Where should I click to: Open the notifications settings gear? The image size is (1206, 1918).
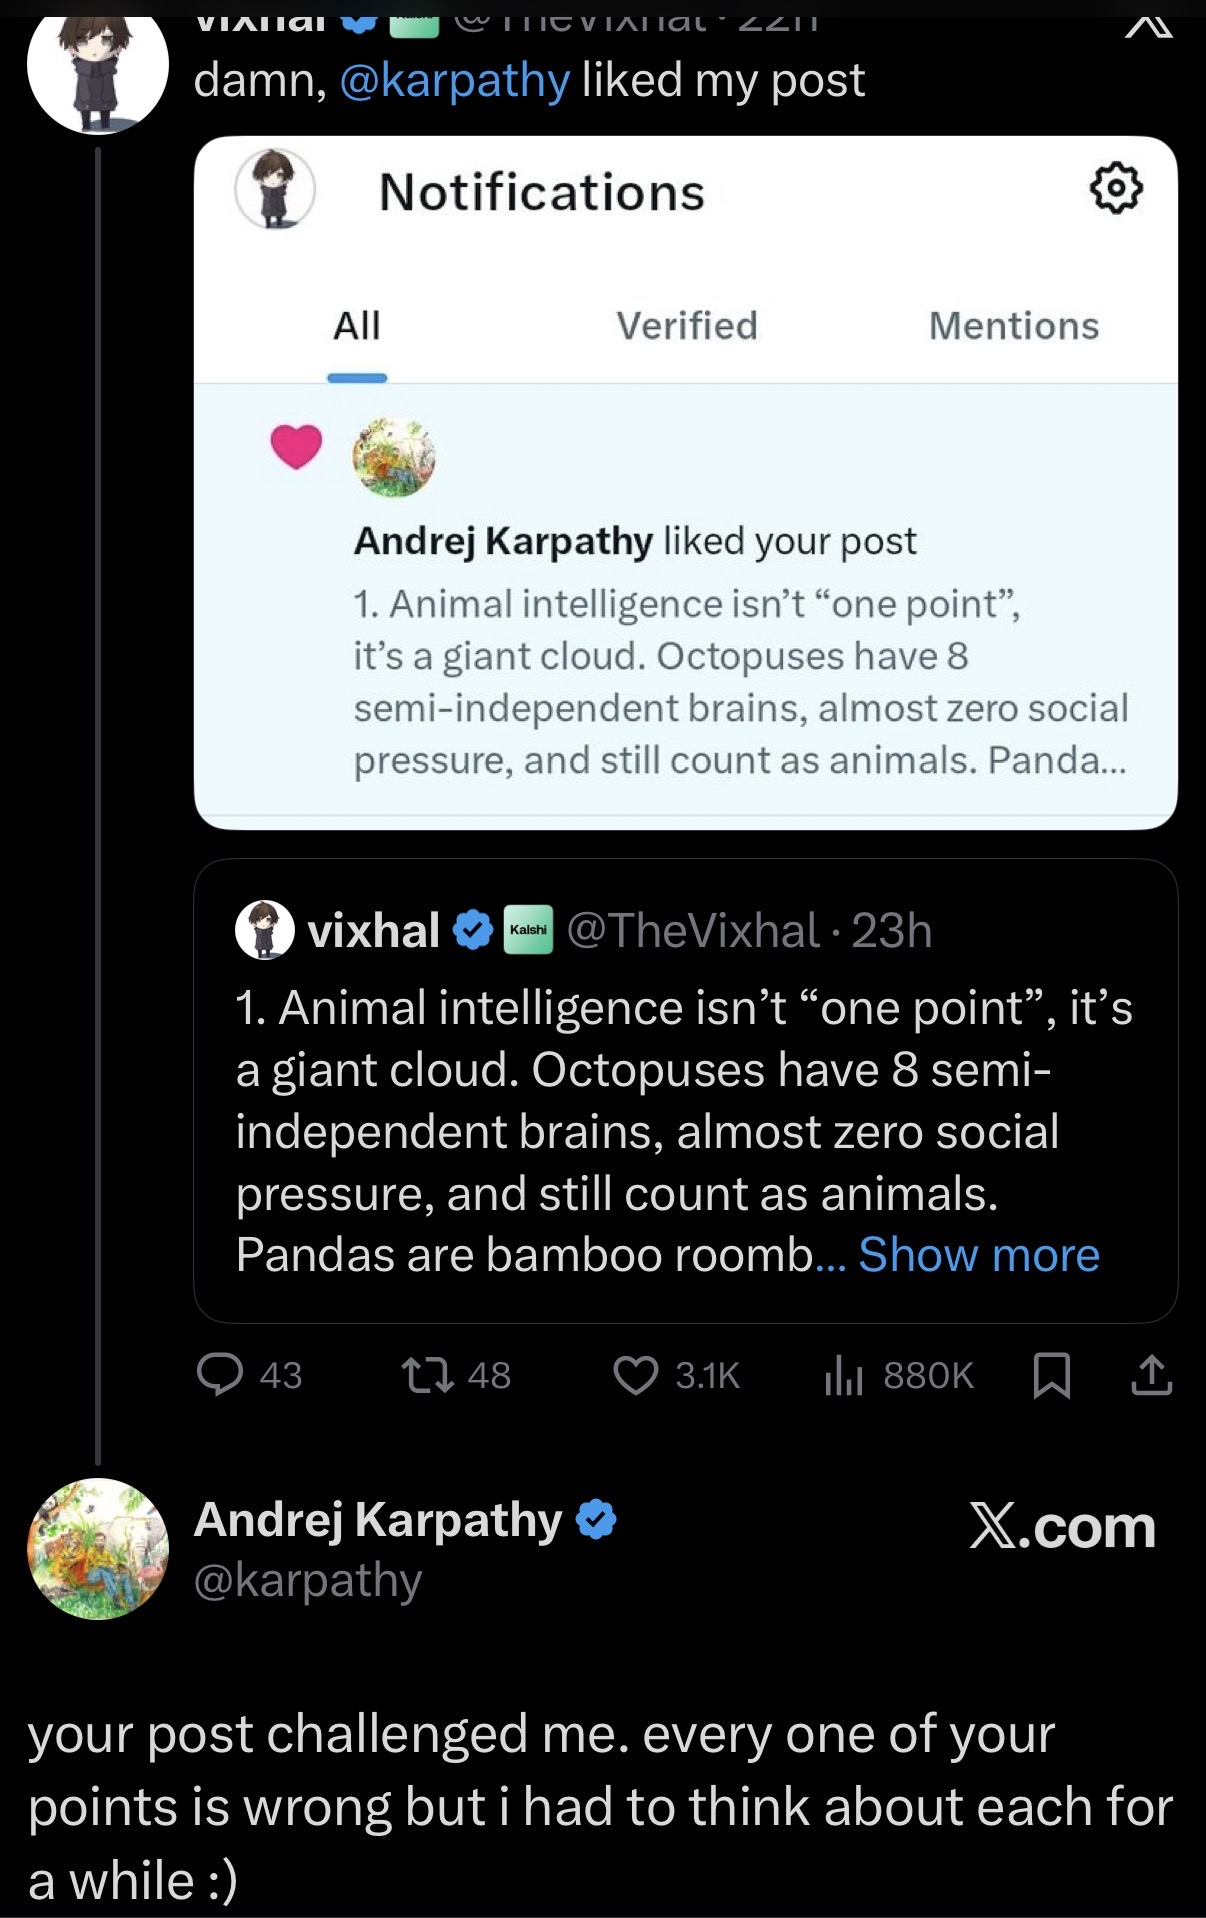(1115, 187)
